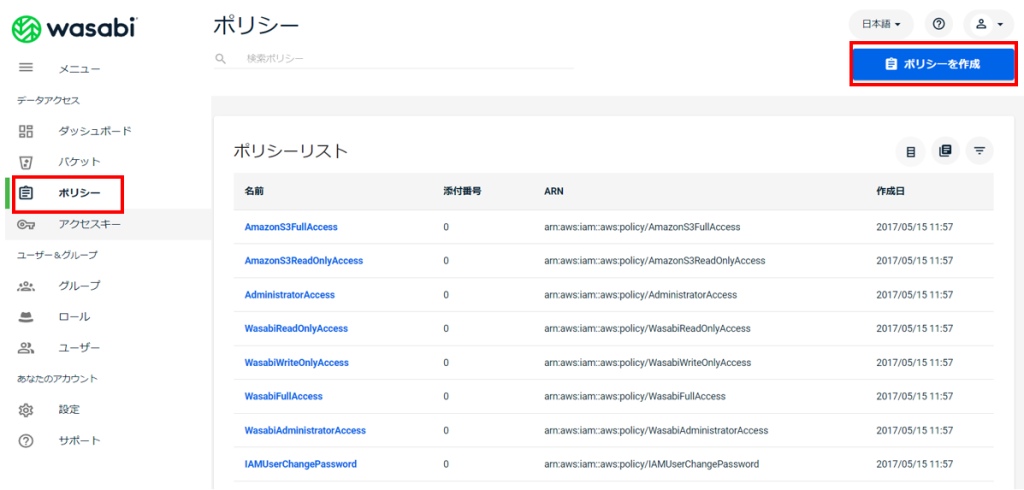Viewport: 1024px width, 490px height.
Task: Select サポート in the sidebar menu
Action: (x=79, y=440)
